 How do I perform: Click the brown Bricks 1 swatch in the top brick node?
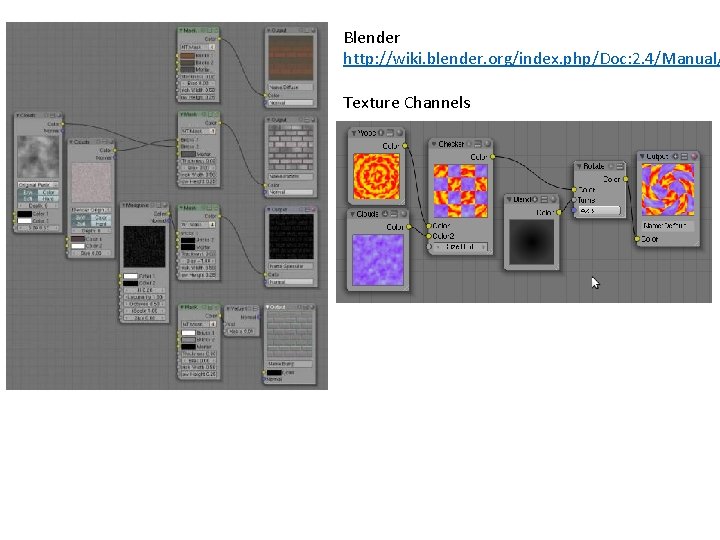click(x=187, y=56)
